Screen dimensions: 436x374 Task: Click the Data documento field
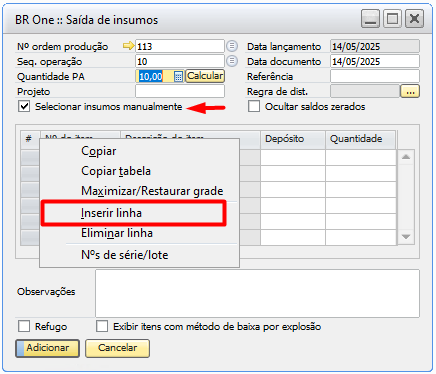click(x=375, y=61)
